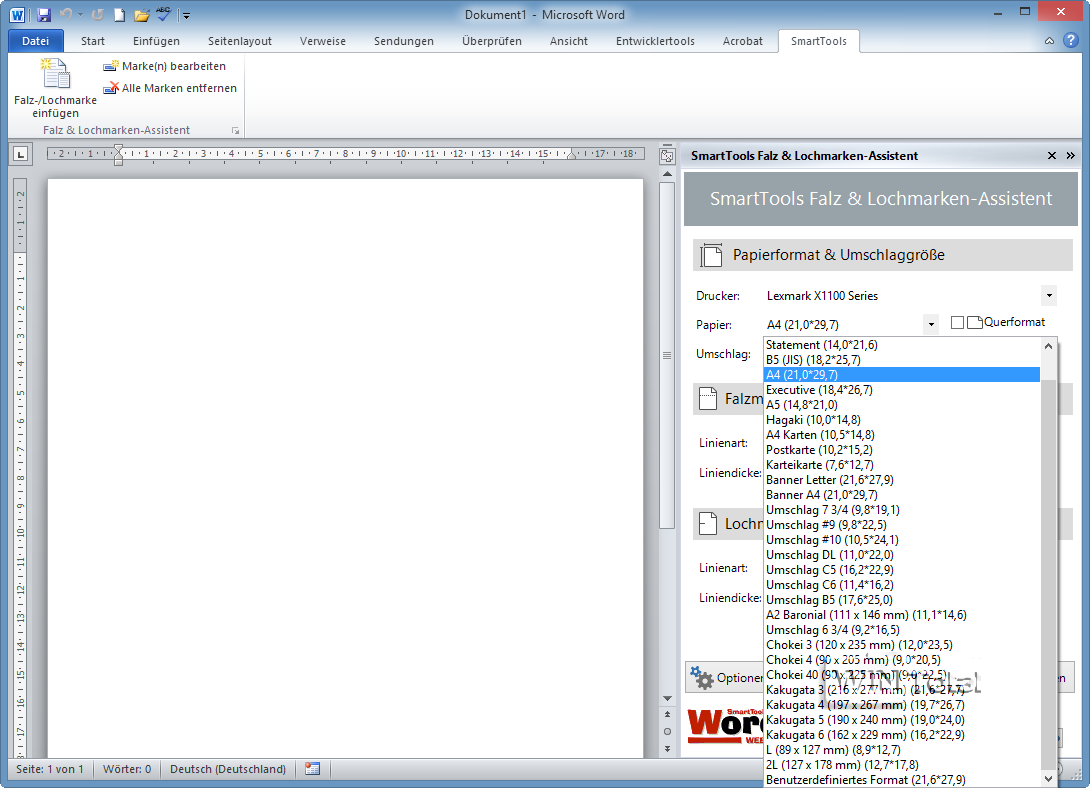This screenshot has width=1090, height=788.
Task: Select A5 (14,8*21,0) paper
Action: 902,404
